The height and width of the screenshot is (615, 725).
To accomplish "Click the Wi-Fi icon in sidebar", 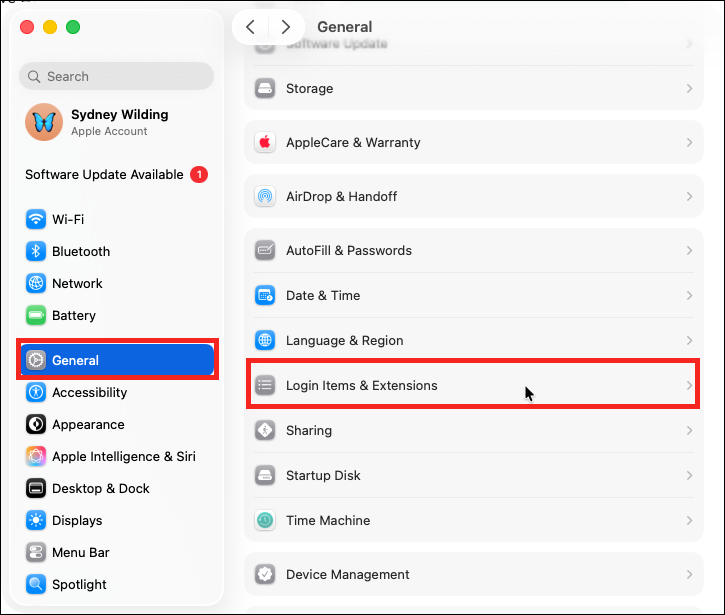I will point(36,219).
